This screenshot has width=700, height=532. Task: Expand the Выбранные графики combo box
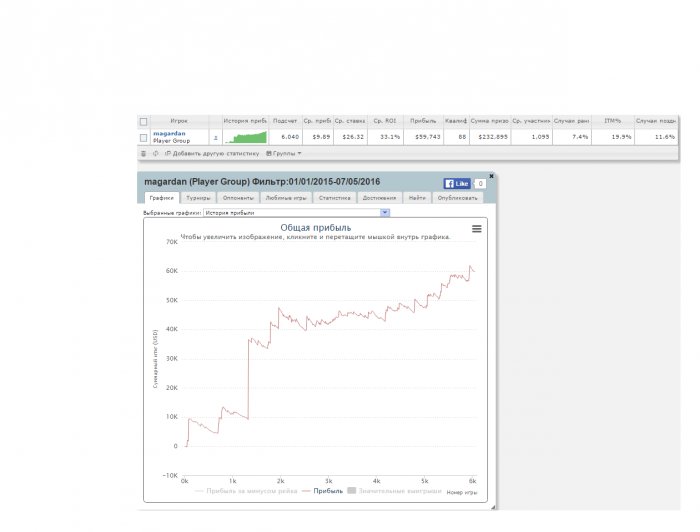click(385, 212)
